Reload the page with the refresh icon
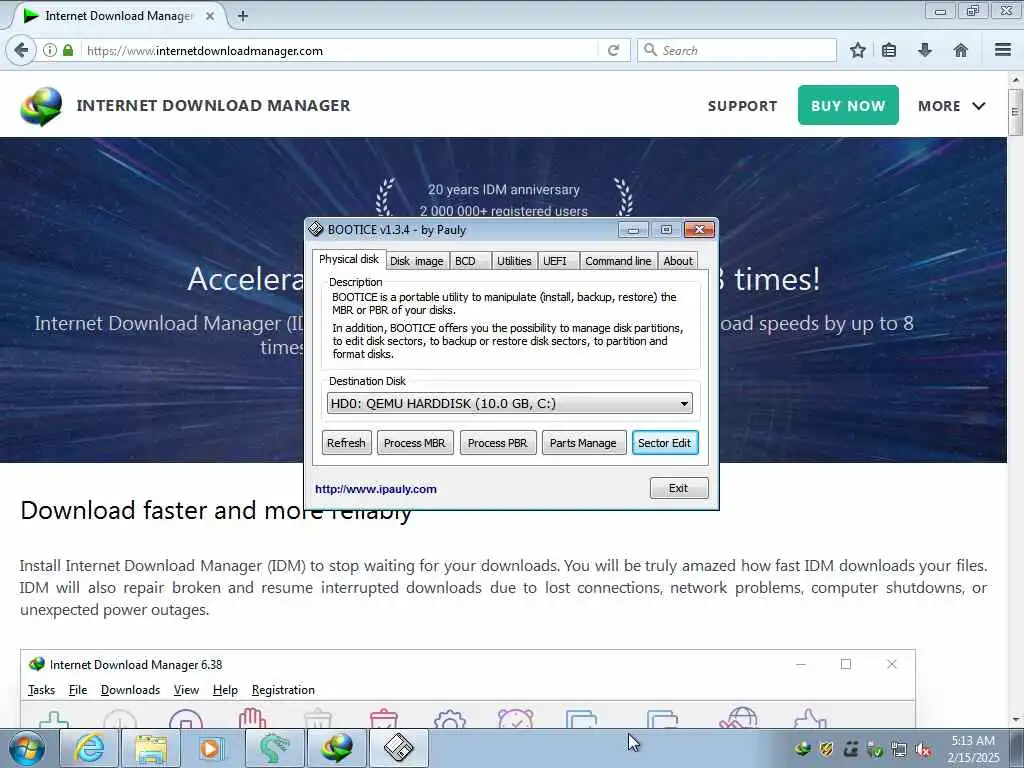Viewport: 1024px width, 768px height. pyautogui.click(x=613, y=50)
